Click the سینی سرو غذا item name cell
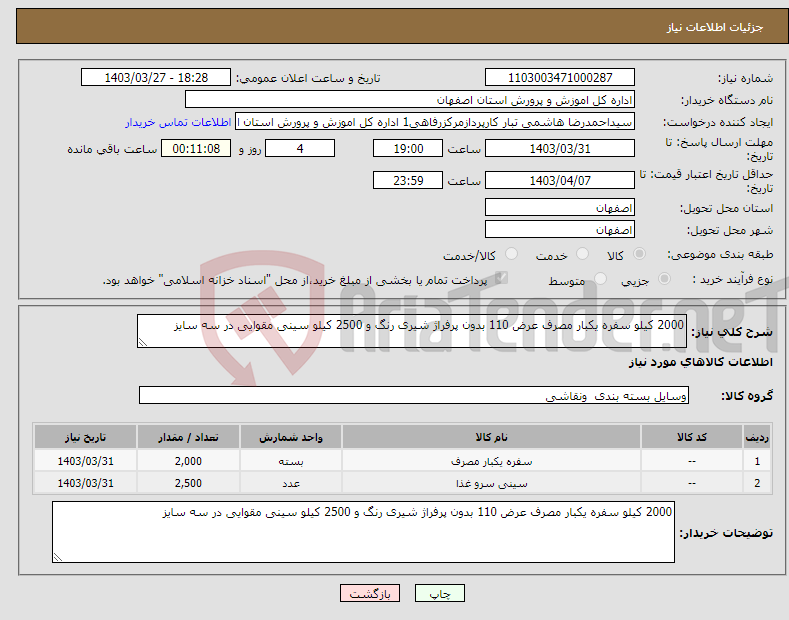The image size is (789, 620). [491, 483]
